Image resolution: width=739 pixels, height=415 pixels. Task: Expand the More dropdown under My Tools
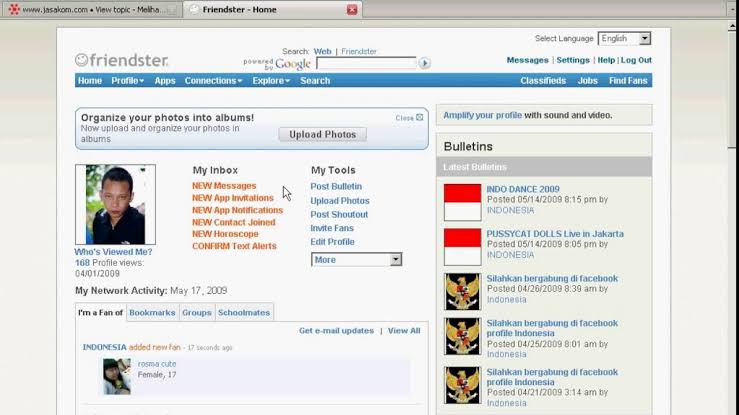click(x=356, y=259)
